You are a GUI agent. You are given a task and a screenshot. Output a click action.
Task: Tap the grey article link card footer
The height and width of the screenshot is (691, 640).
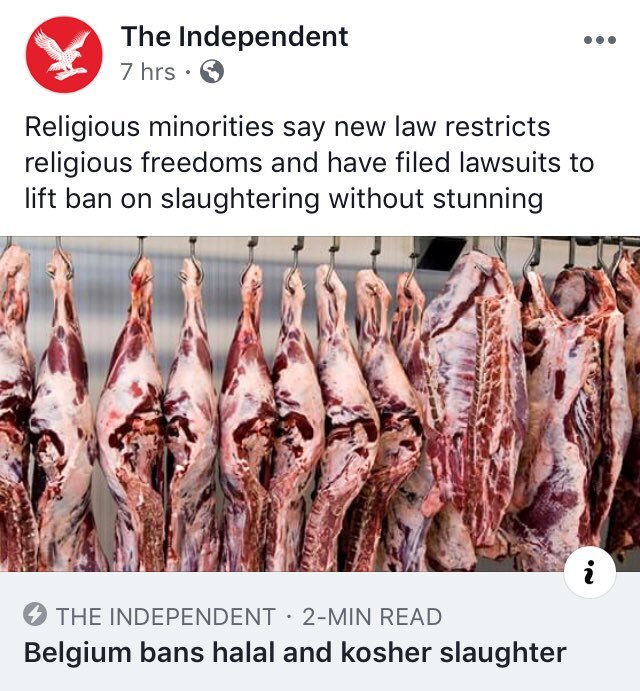(x=320, y=631)
